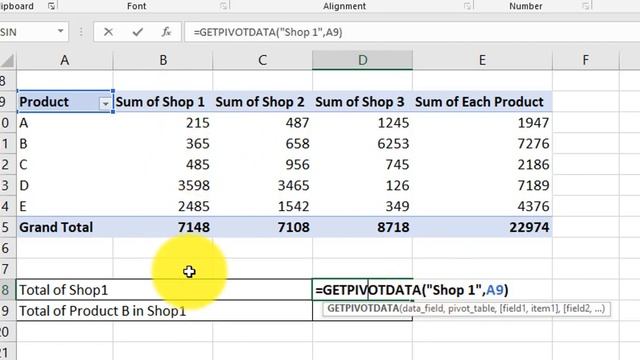Select product row label D
The height and width of the screenshot is (360, 640).
click(x=64, y=185)
